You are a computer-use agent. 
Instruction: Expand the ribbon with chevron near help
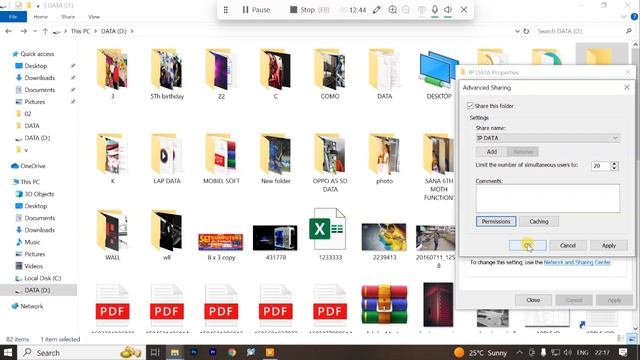point(623,17)
